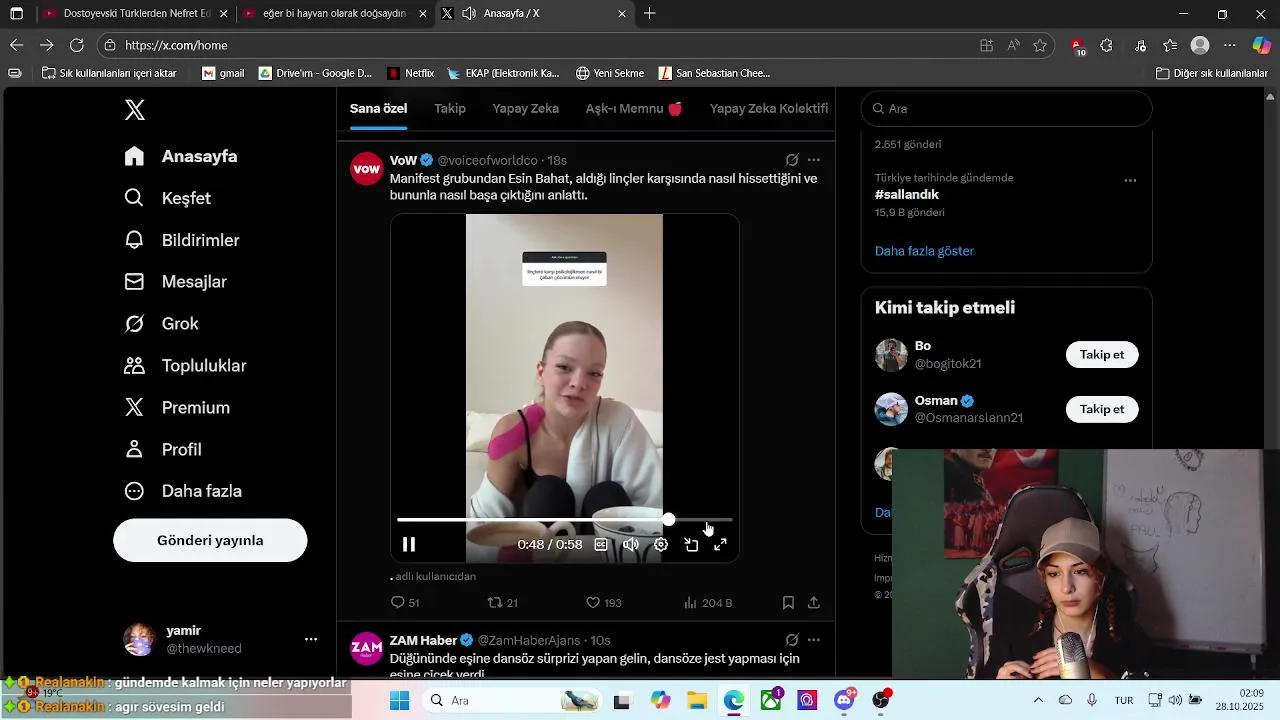The width and height of the screenshot is (1280, 720).
Task: Click the VoW avatar
Action: click(x=367, y=169)
